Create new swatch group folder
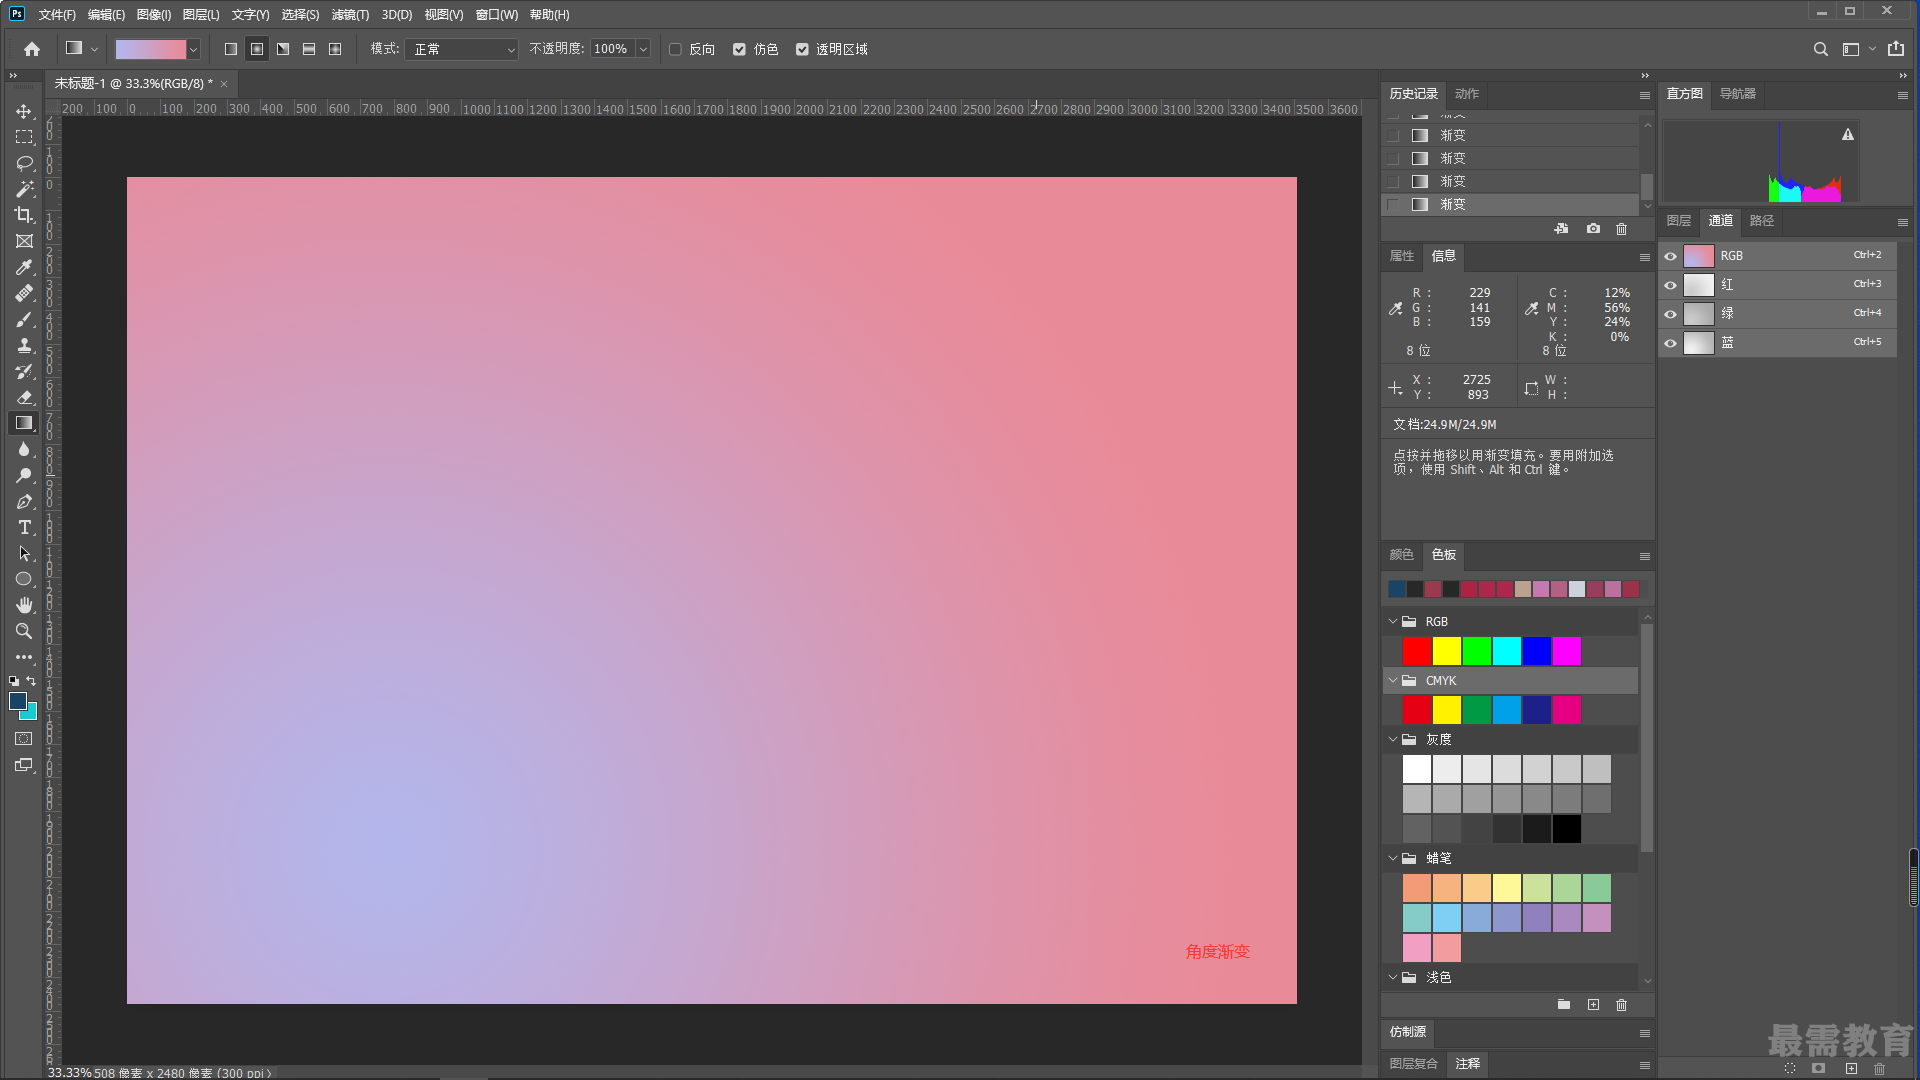This screenshot has height=1080, width=1920. coord(1564,1005)
